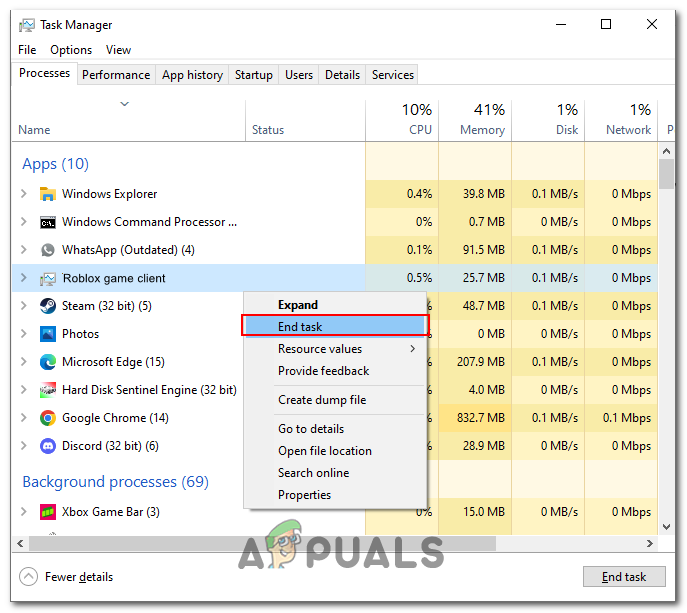This screenshot has height=613, width=687.
Task: Click the Task Manager title bar icon
Action: tap(26, 25)
